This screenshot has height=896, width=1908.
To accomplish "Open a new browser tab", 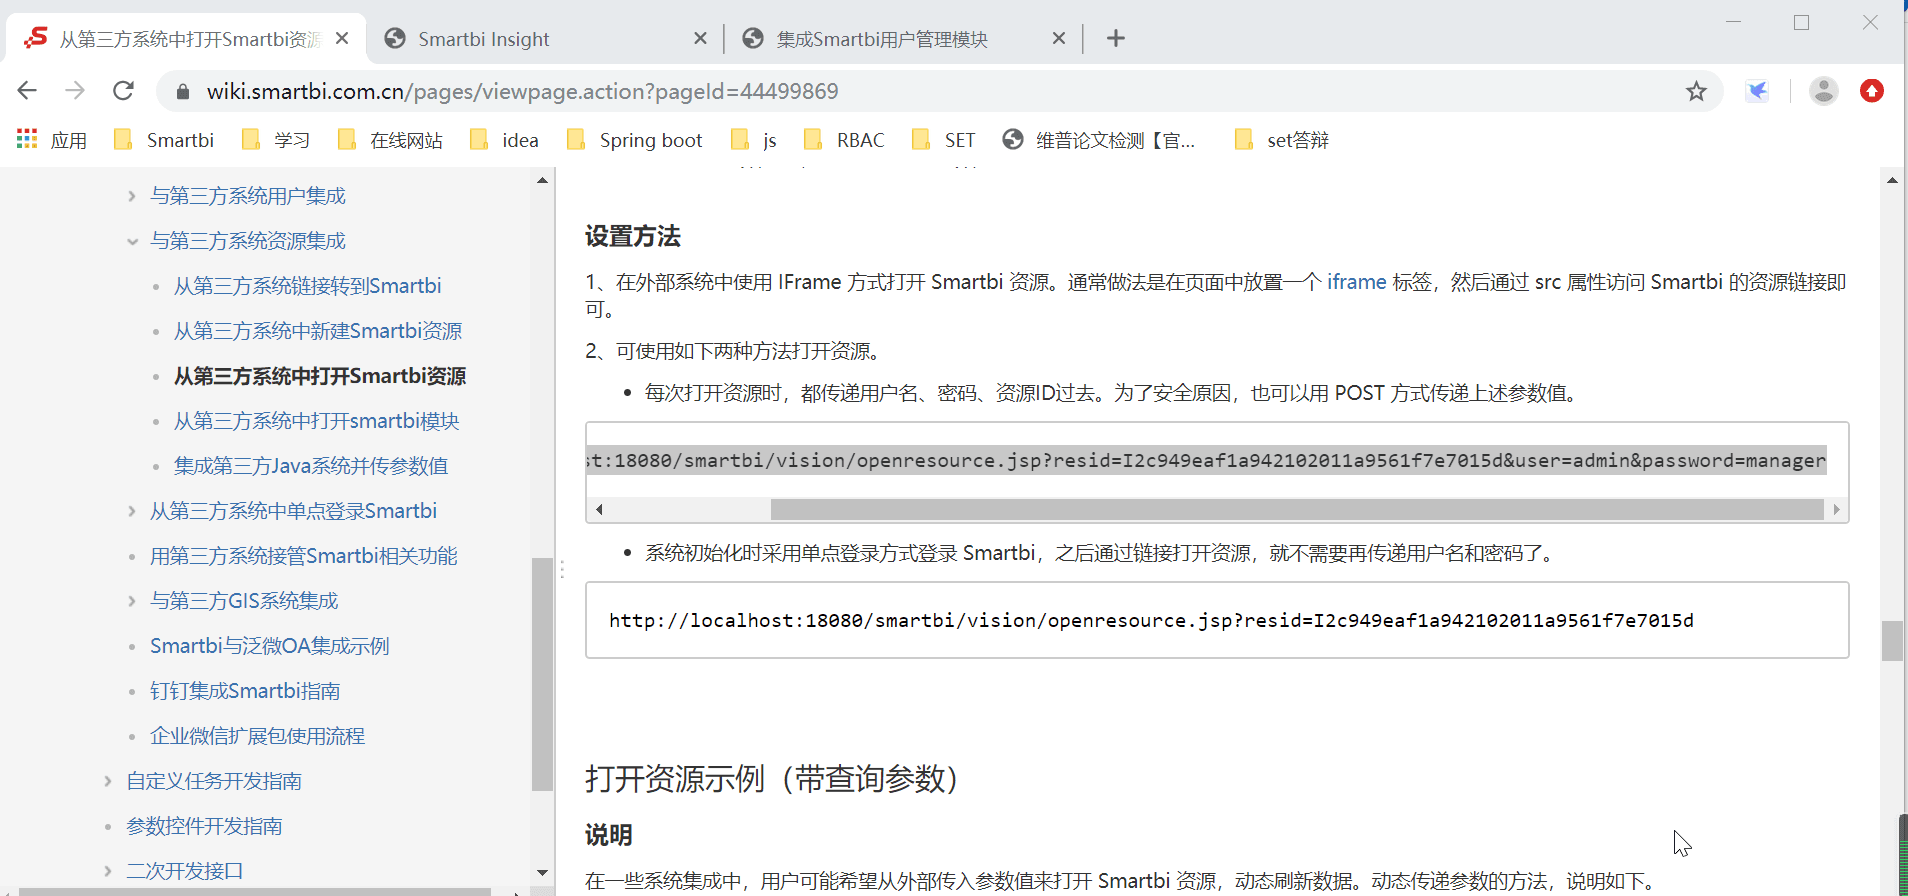I will (x=1116, y=39).
